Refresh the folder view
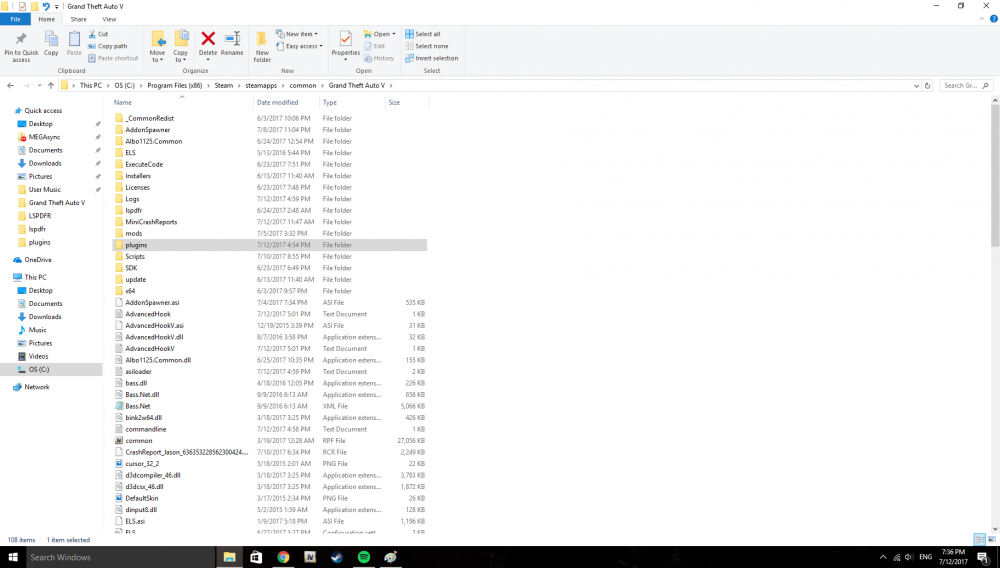The width and height of the screenshot is (1000, 568). 927,85
